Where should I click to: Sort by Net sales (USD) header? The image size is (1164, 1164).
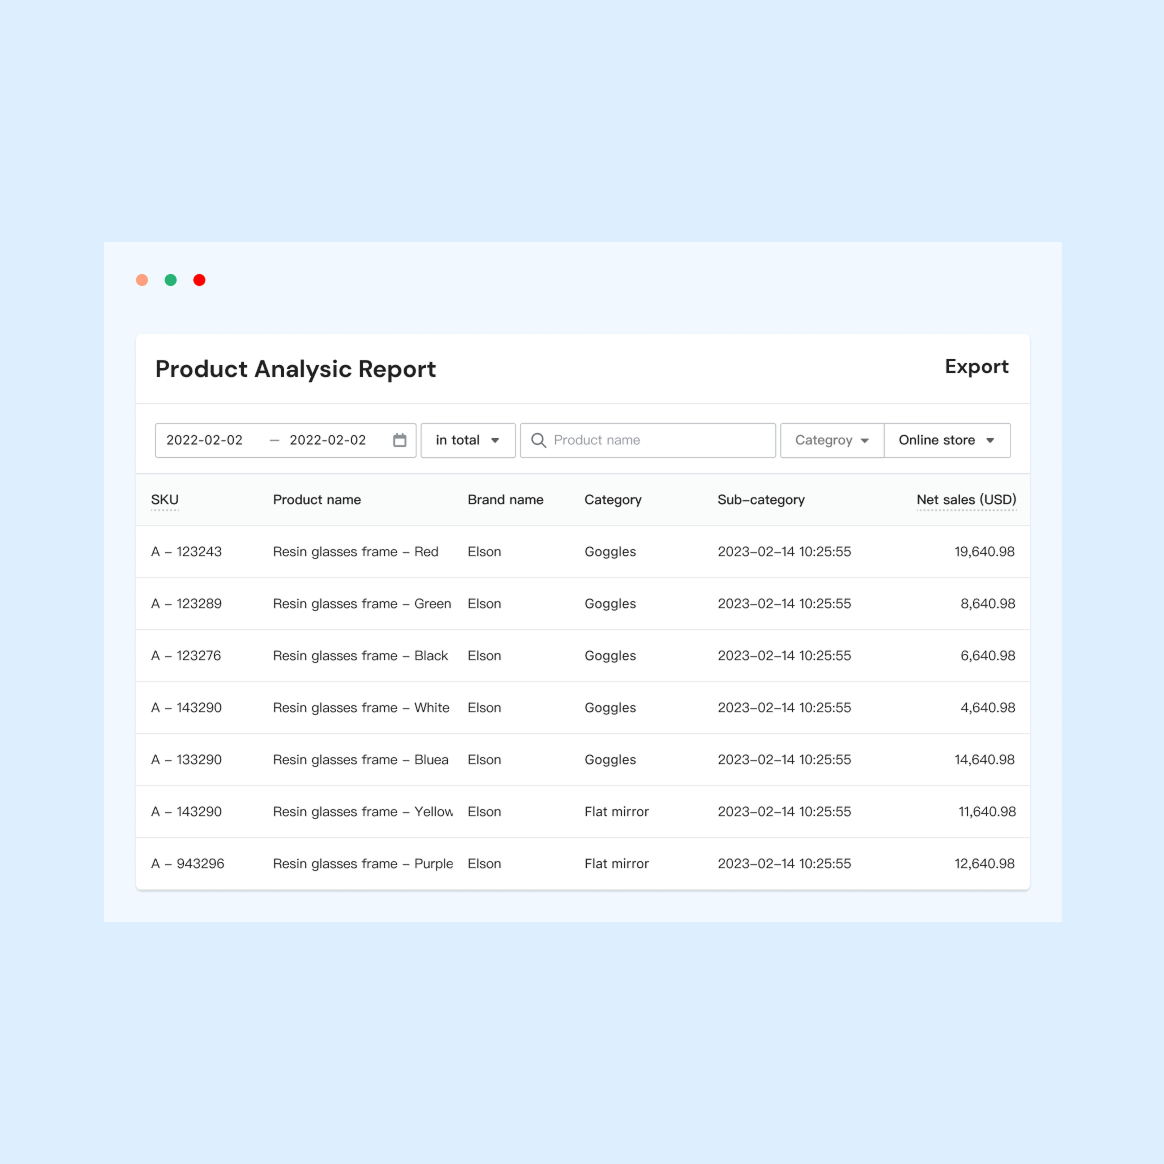(x=966, y=500)
